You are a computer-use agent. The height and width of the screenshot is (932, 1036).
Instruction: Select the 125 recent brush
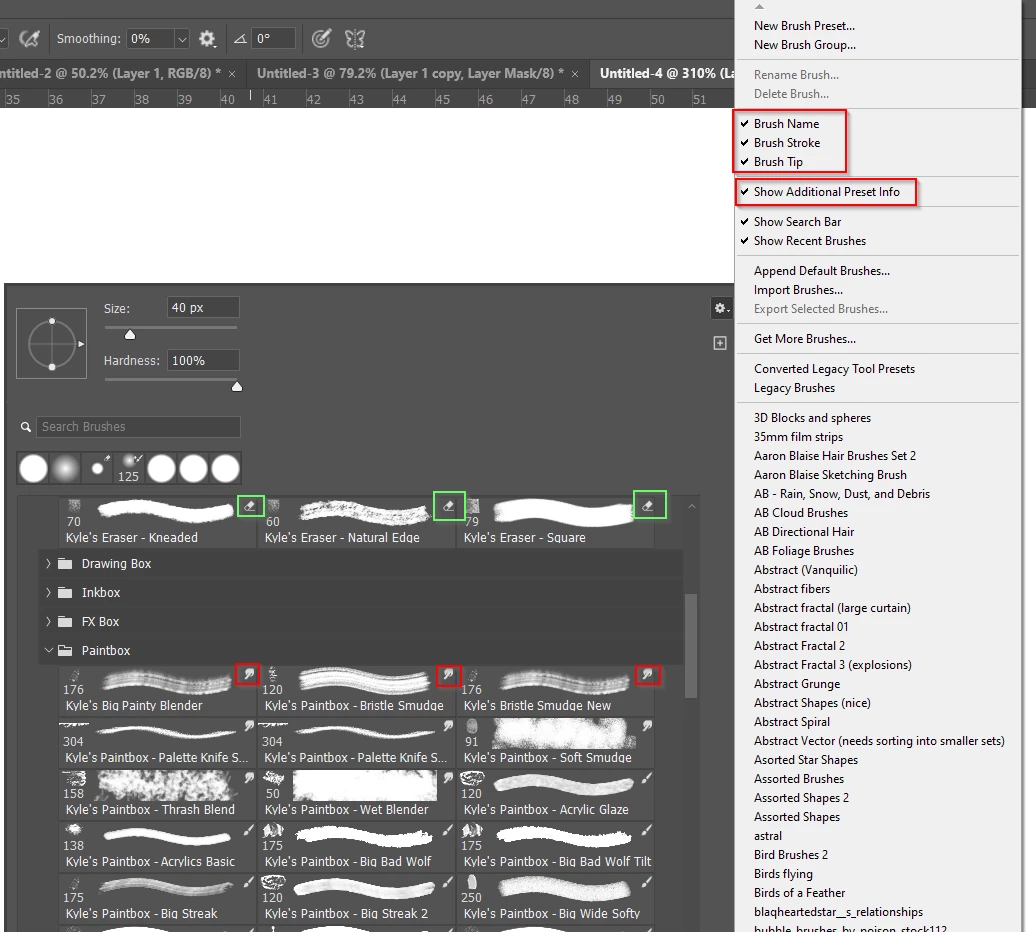129,468
